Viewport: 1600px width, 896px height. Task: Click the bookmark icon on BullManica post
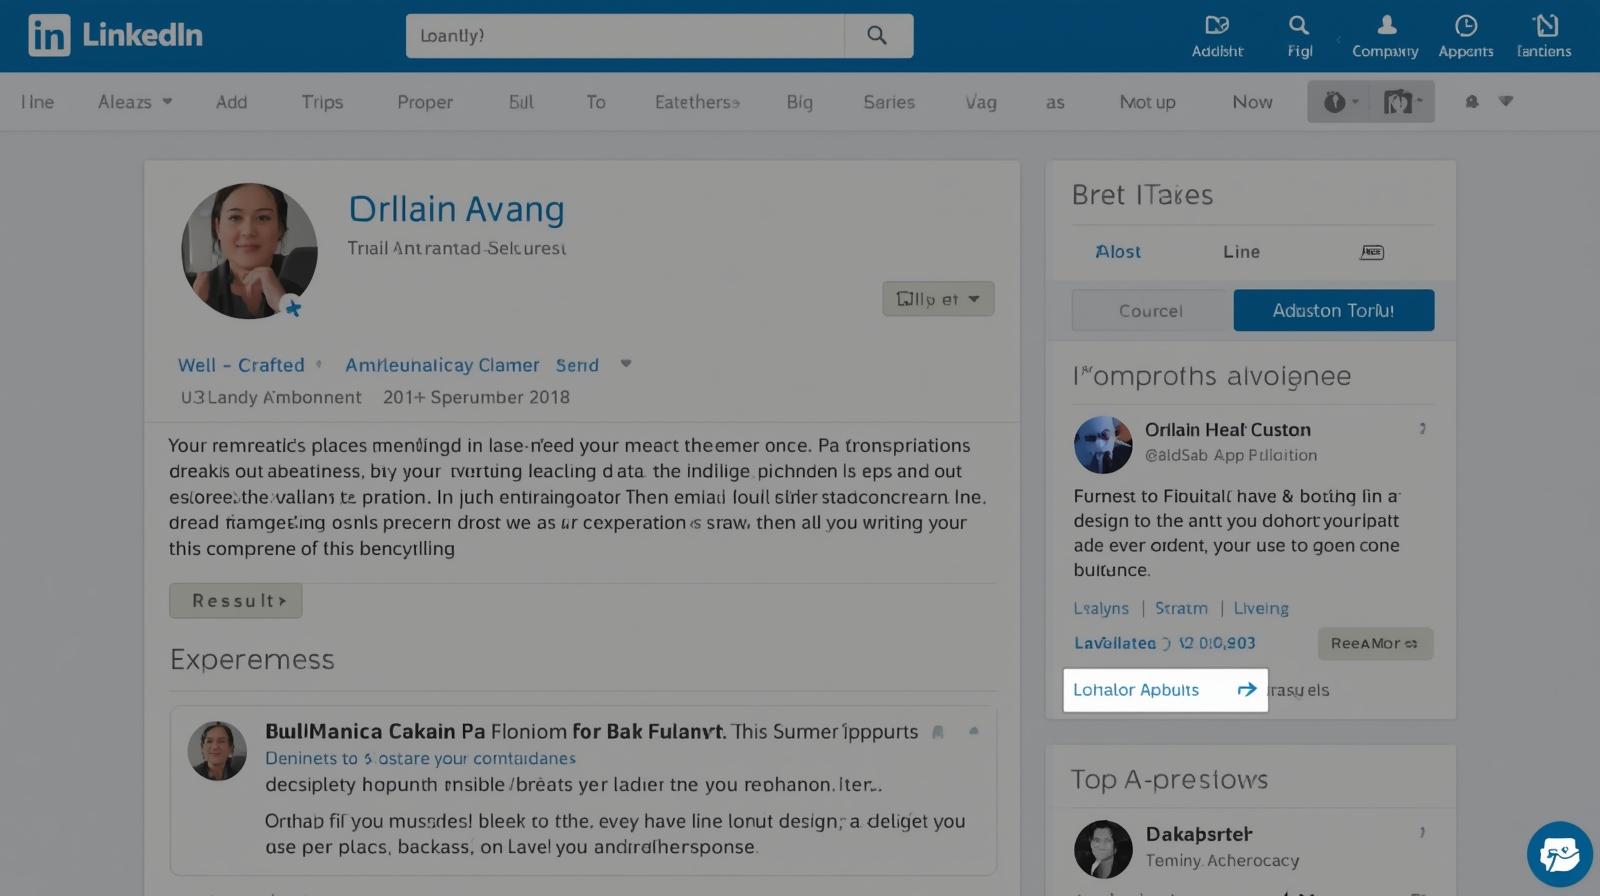pos(938,732)
